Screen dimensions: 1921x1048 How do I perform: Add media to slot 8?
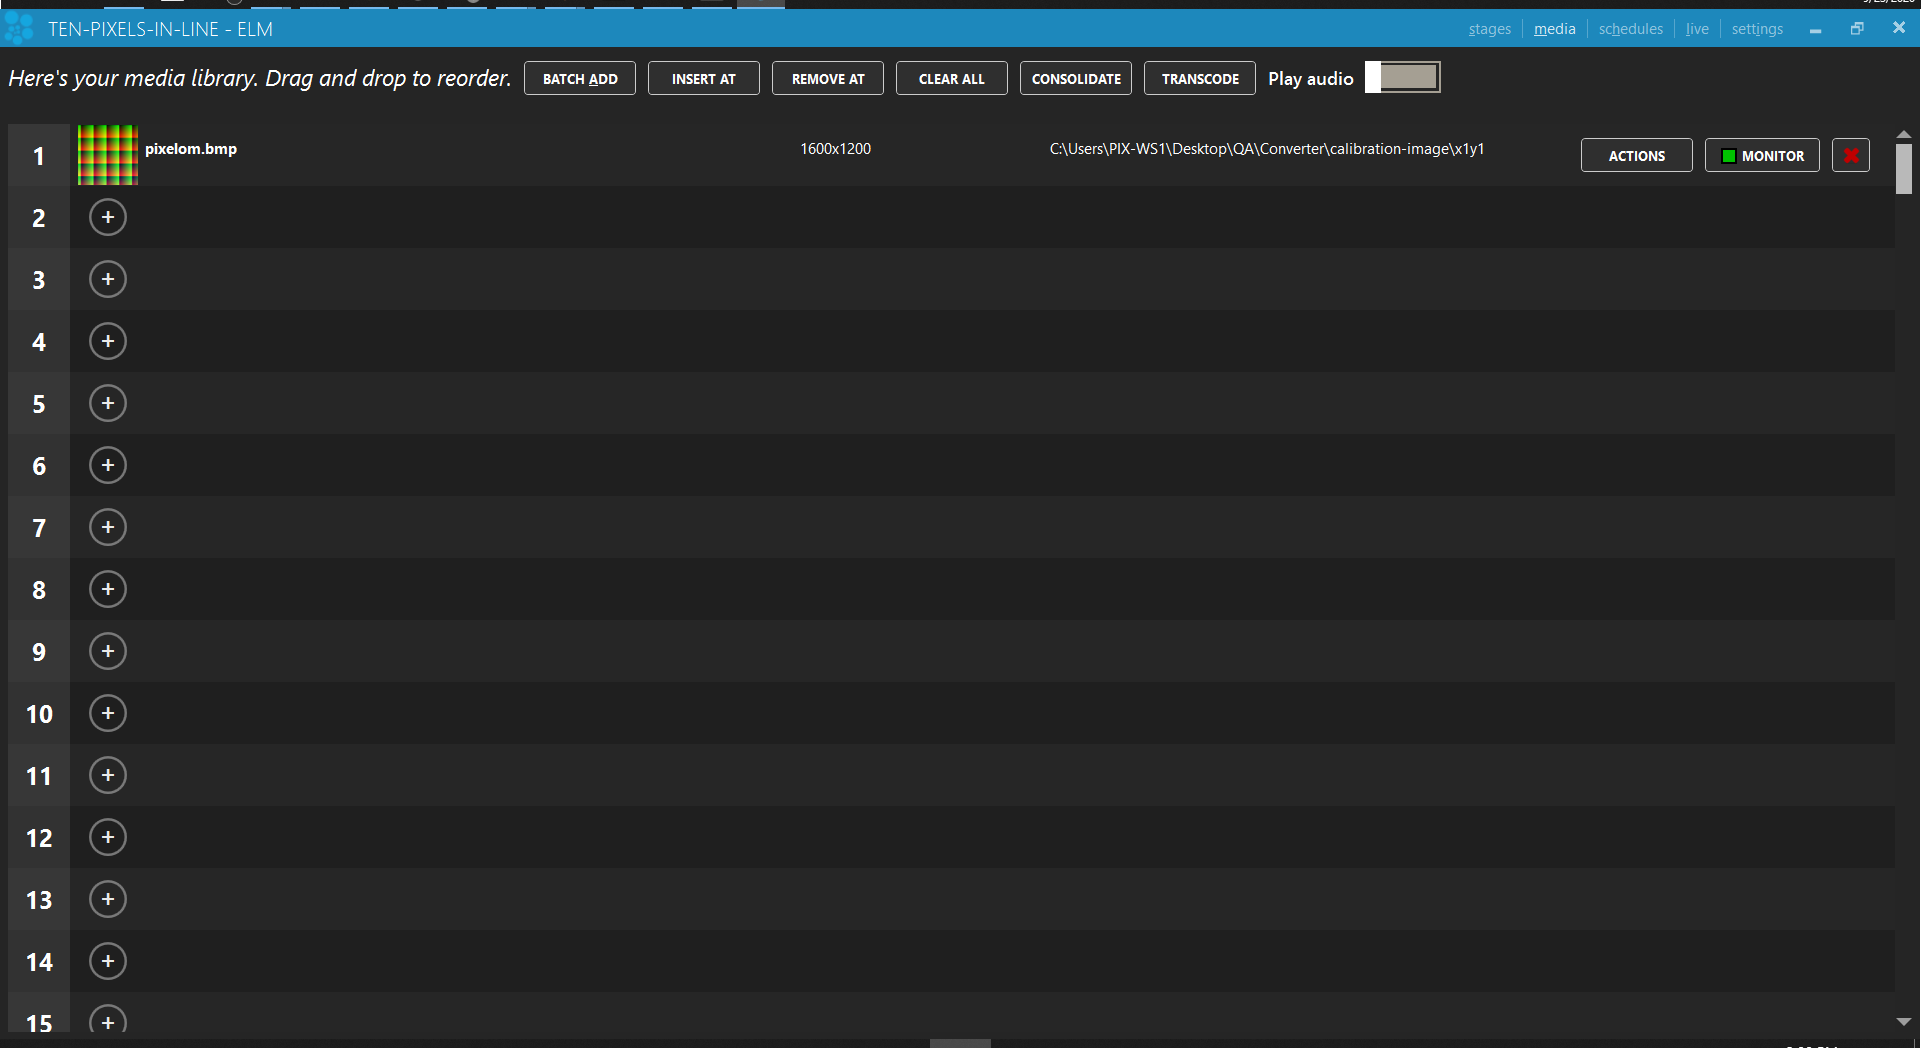tap(107, 589)
